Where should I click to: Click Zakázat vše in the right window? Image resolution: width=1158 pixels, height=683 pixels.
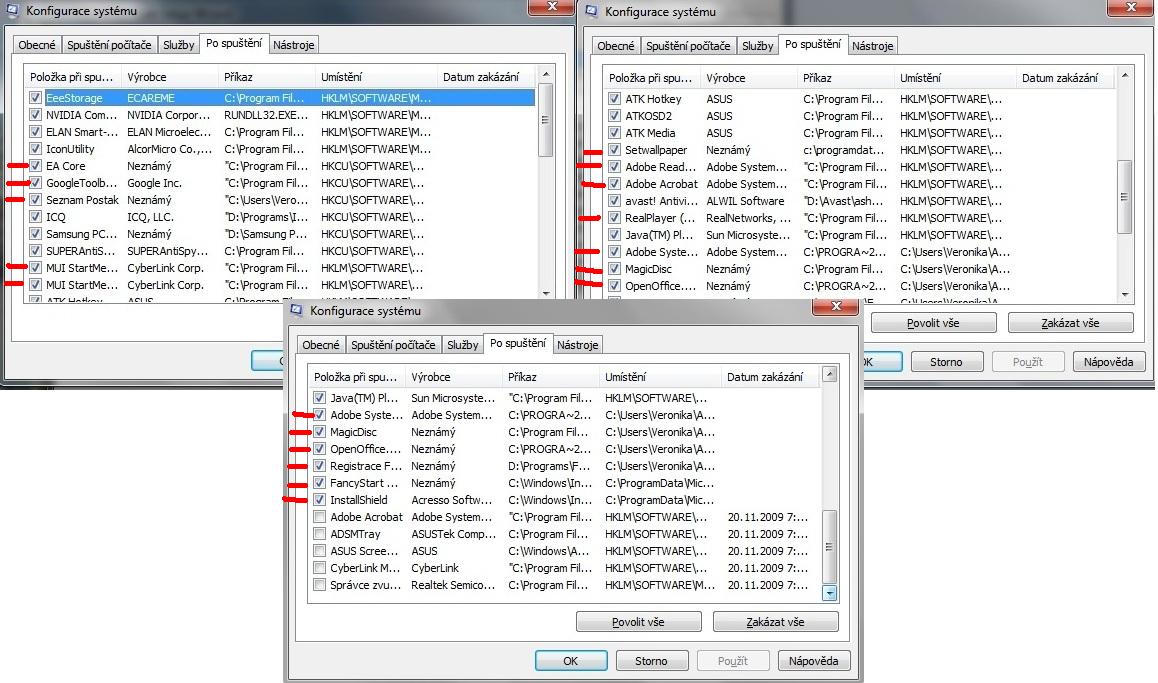click(x=1070, y=323)
